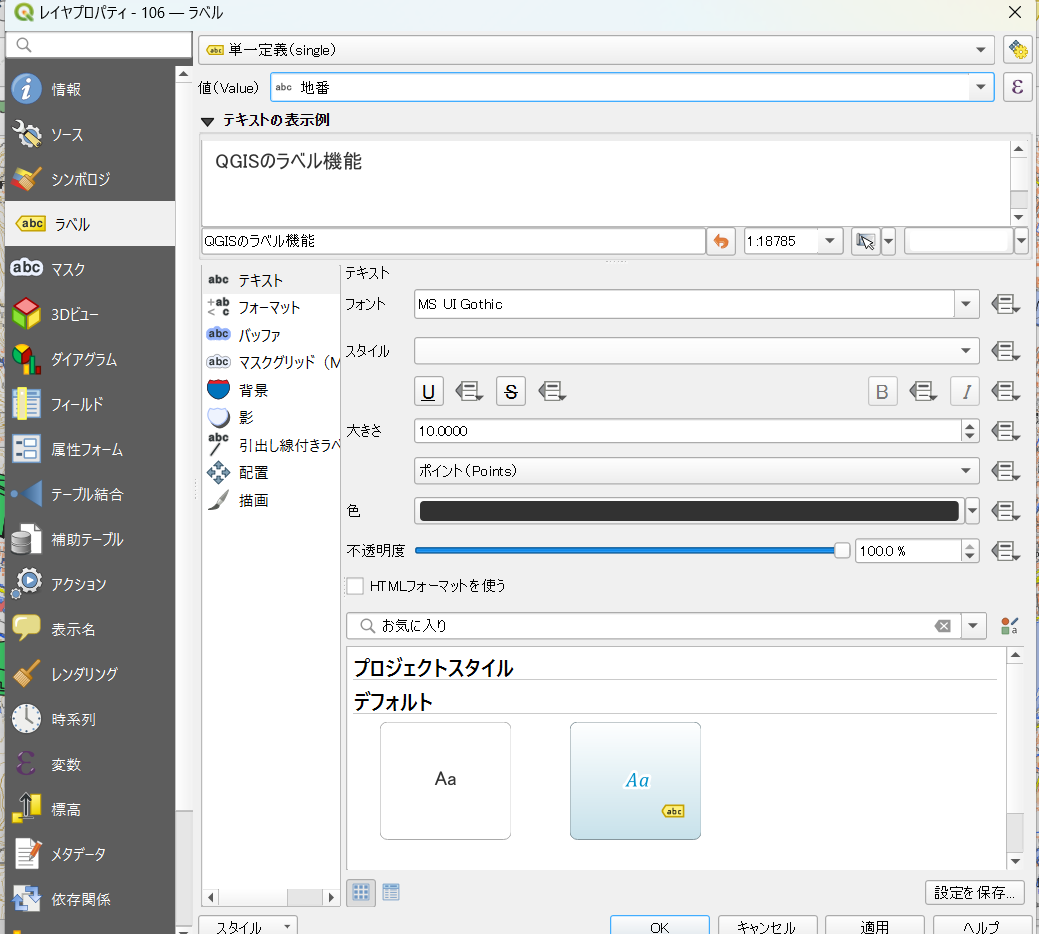Click the black text color swatch

689,511
